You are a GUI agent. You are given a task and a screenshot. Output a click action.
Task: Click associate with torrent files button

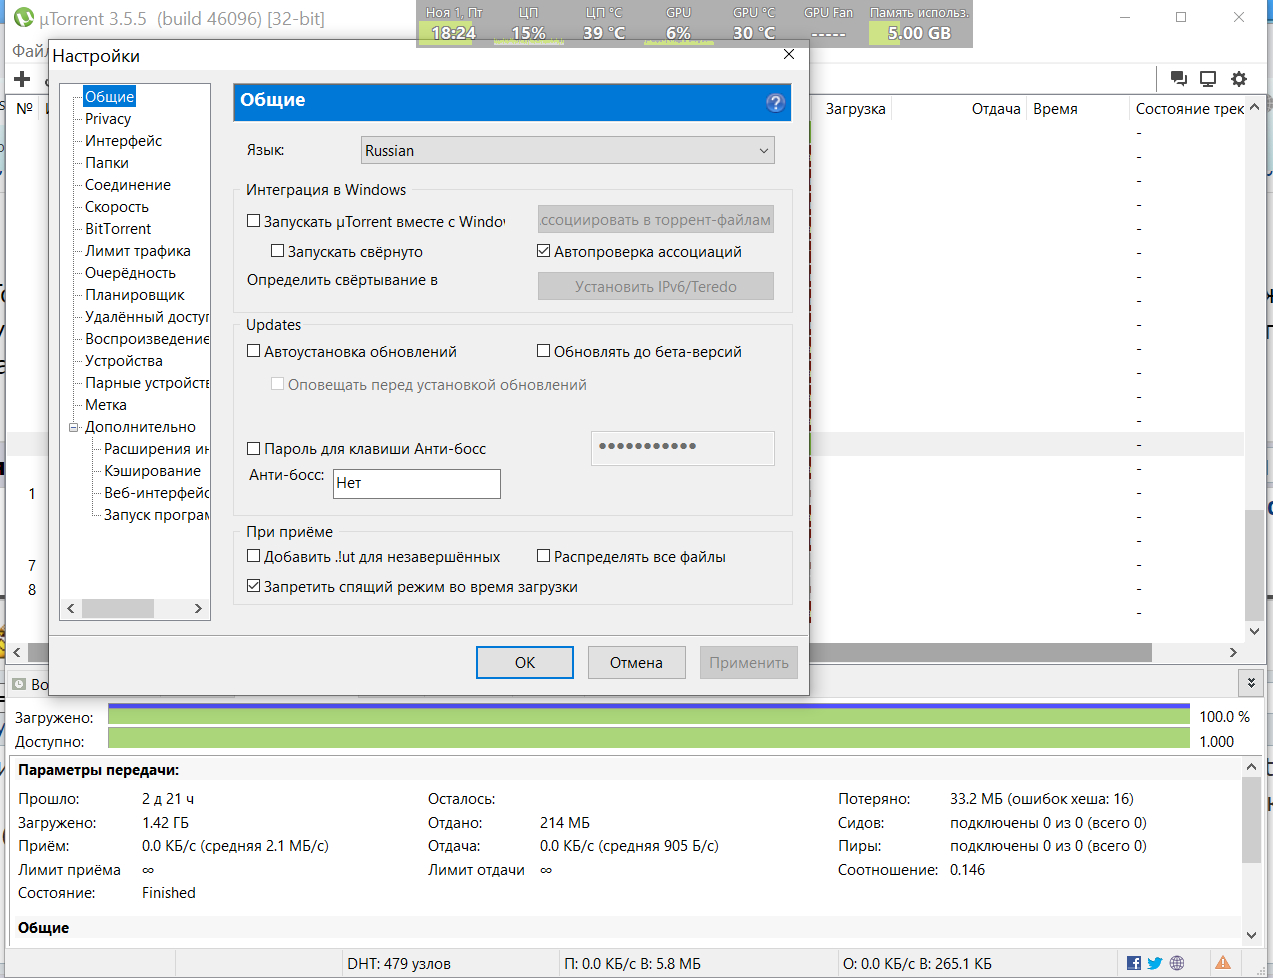tap(656, 219)
